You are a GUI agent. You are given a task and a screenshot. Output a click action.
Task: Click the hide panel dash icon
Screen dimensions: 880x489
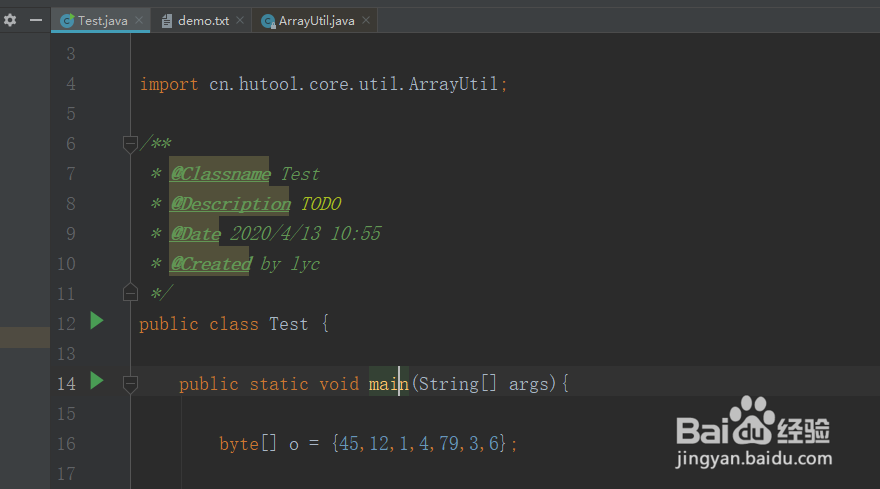[x=35, y=20]
